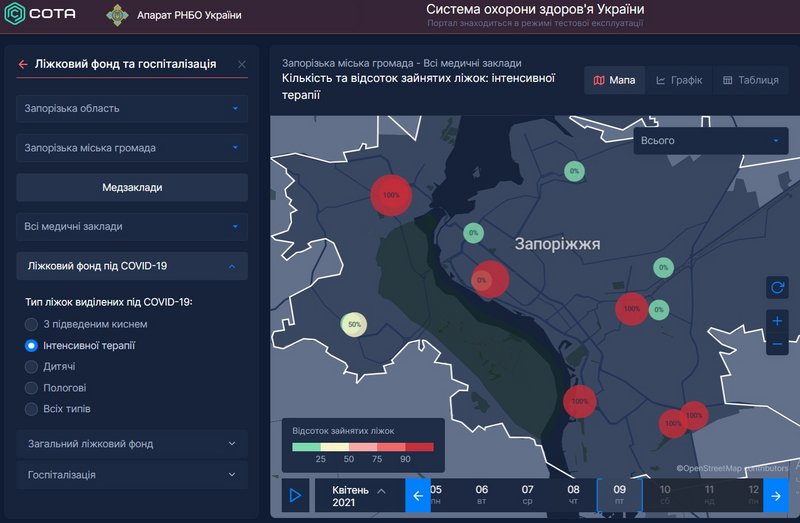Open the Всього dropdown on map

[711, 141]
